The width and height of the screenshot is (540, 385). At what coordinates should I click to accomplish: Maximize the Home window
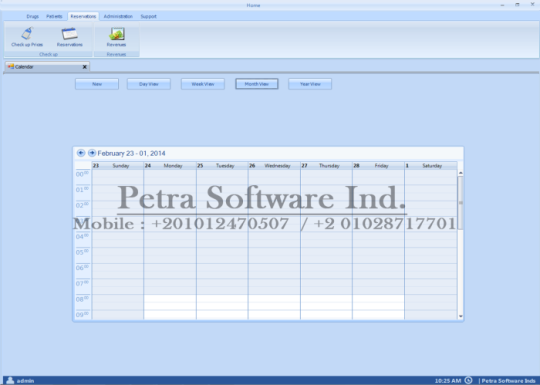tap(517, 5)
